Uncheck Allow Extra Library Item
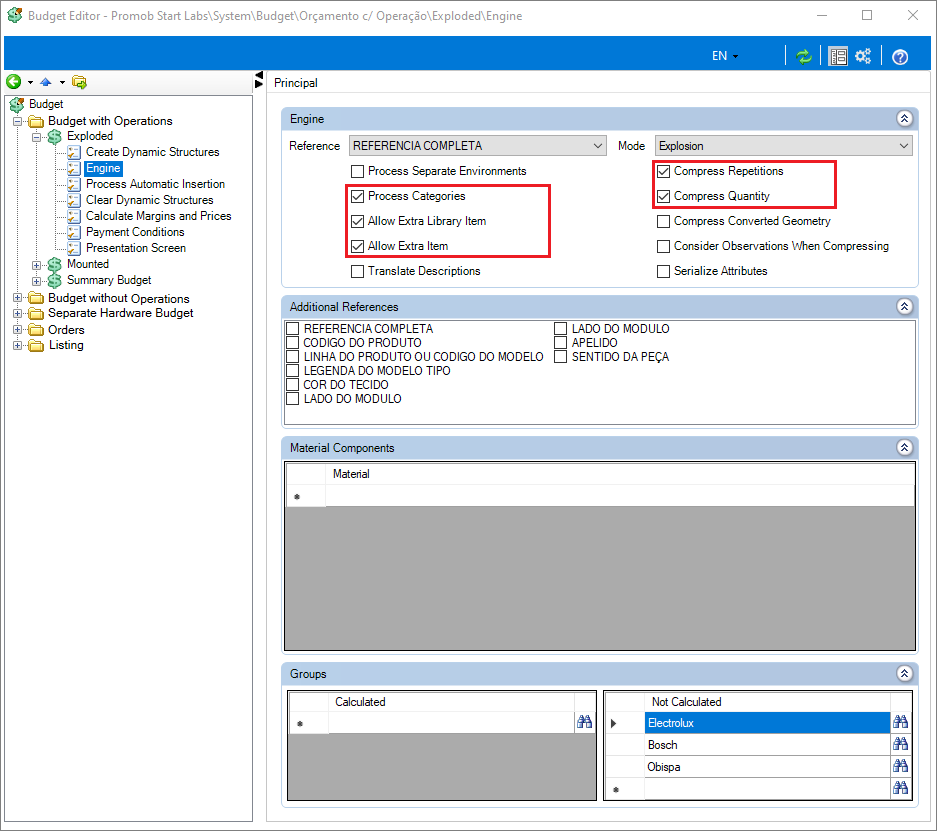The image size is (937, 831). (x=357, y=222)
